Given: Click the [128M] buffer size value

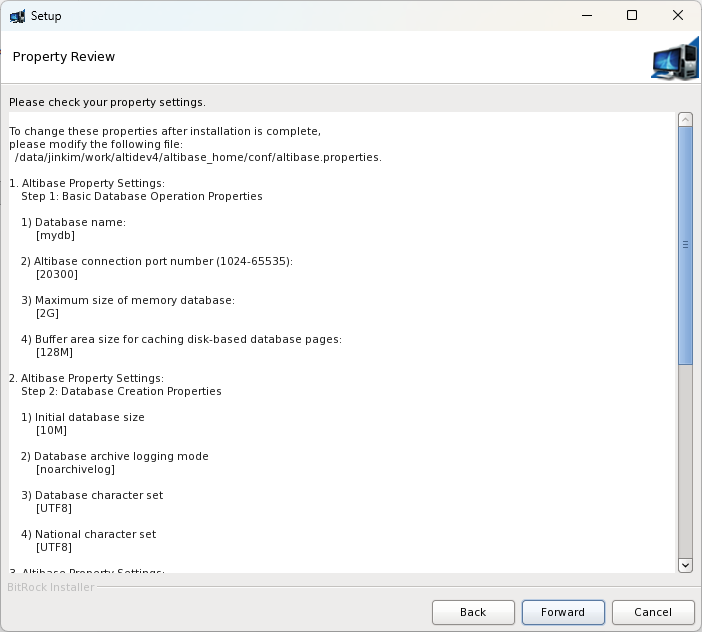Looking at the screenshot, I should [x=54, y=352].
